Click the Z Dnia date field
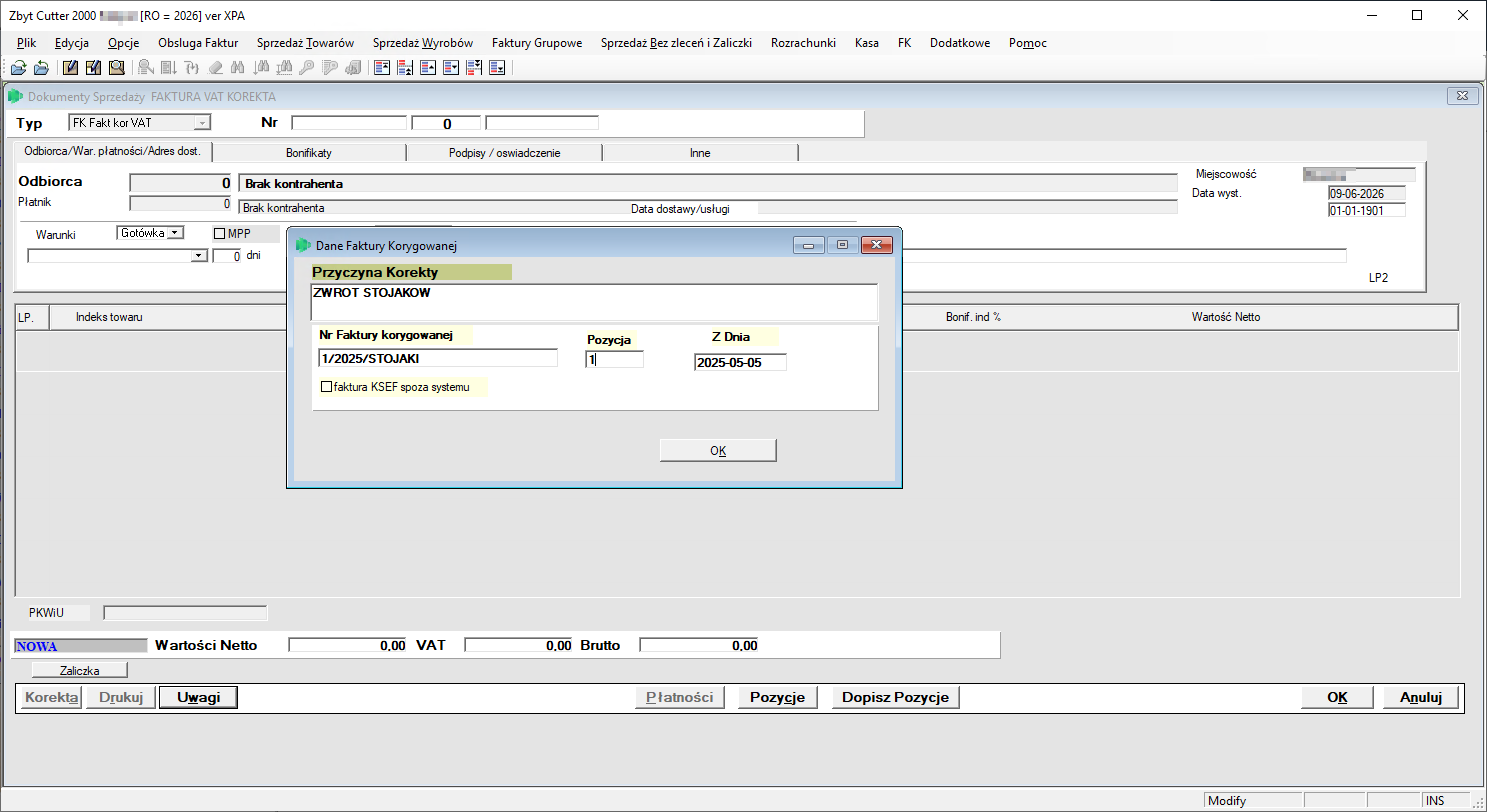This screenshot has height=812, width=1487. [740, 362]
